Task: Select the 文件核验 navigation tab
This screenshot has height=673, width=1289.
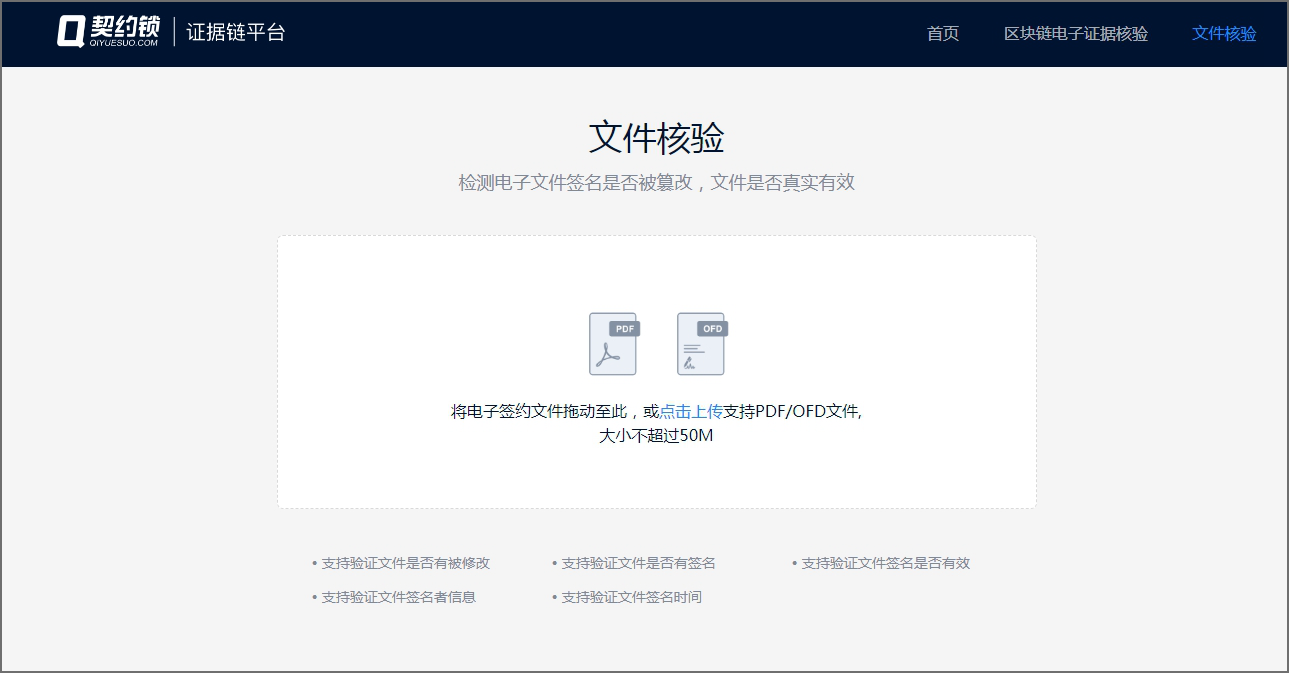Action: coord(1223,34)
